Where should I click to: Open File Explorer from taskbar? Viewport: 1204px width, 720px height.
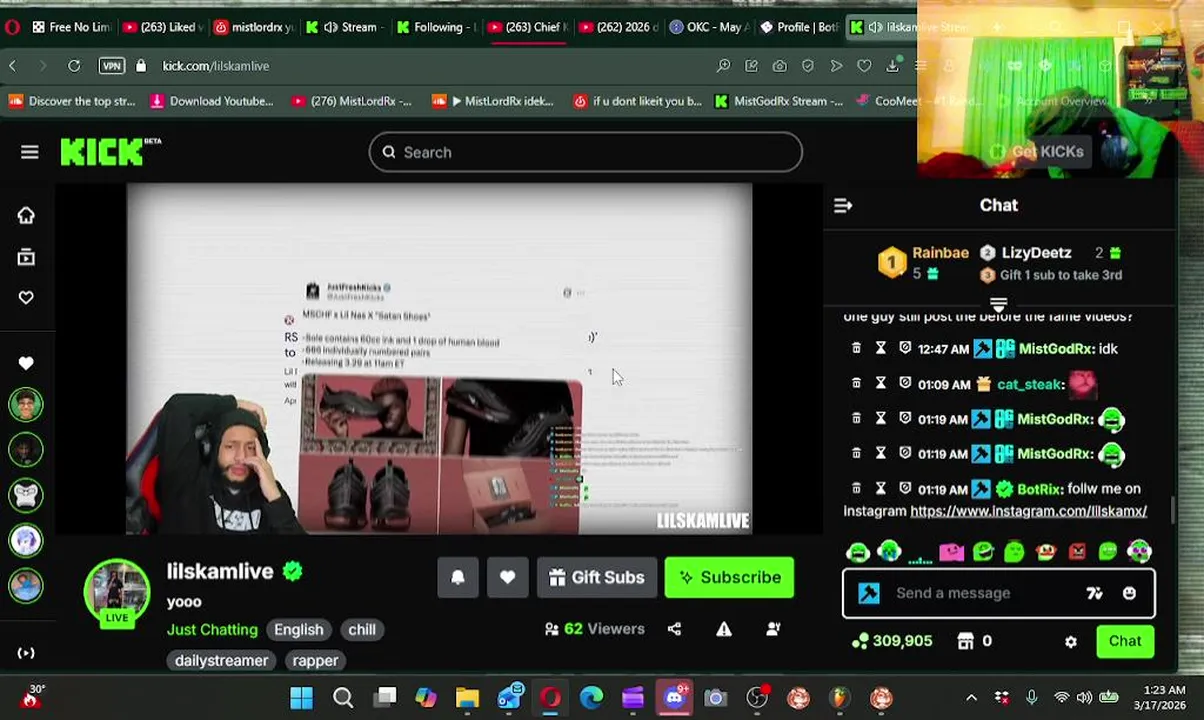point(467,698)
